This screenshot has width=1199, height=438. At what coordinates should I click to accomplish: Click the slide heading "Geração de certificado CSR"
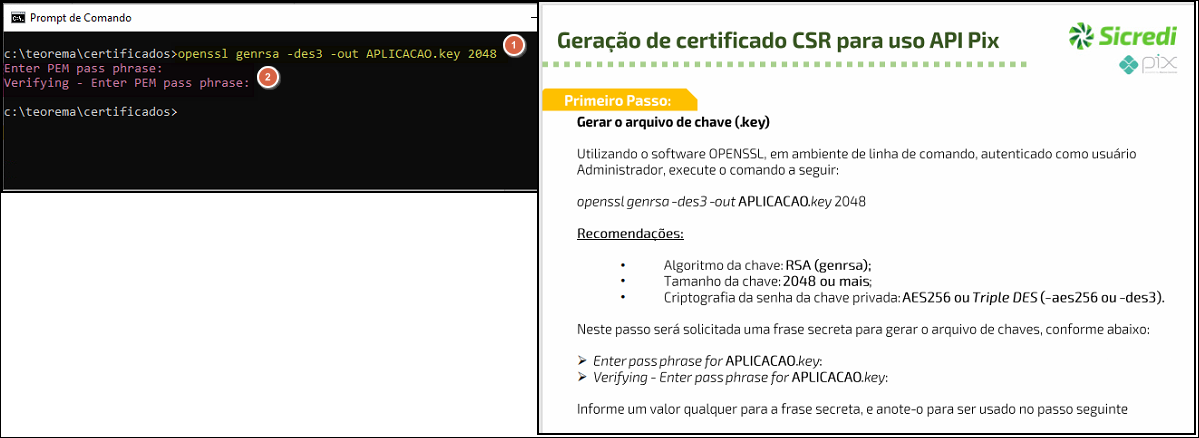778,40
